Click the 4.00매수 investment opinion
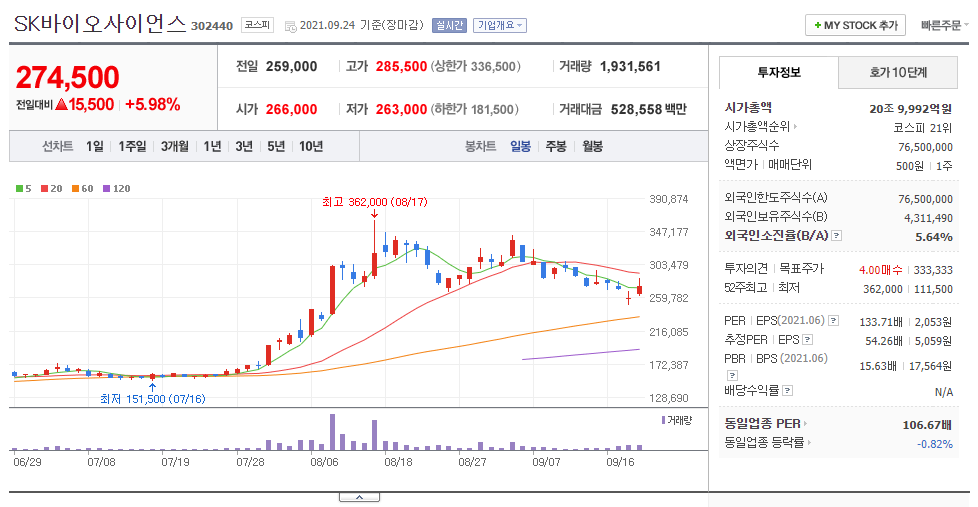The width and height of the screenshot is (978, 507). click(880, 270)
